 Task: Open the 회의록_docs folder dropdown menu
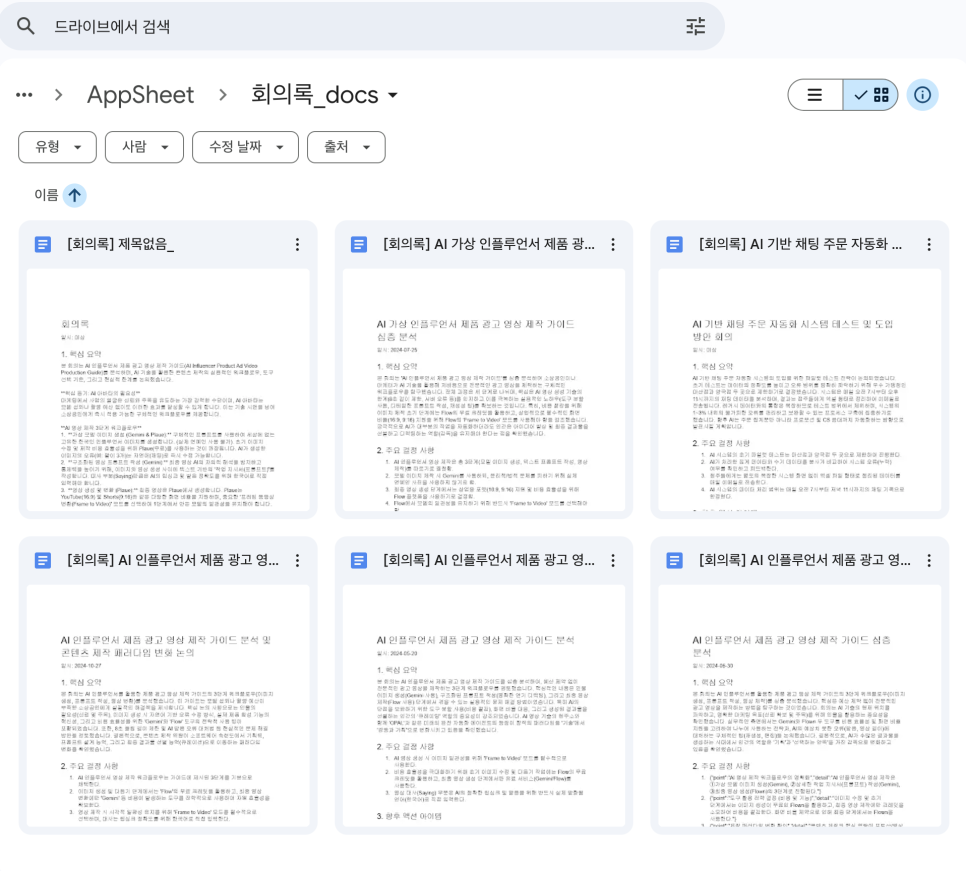click(324, 95)
